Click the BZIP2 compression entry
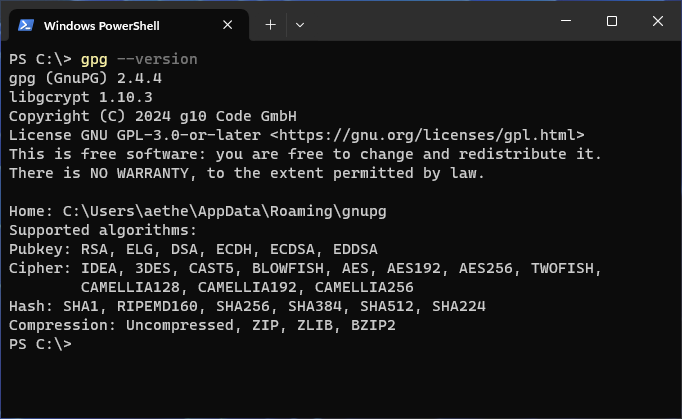682x419 pixels. [x=373, y=325]
